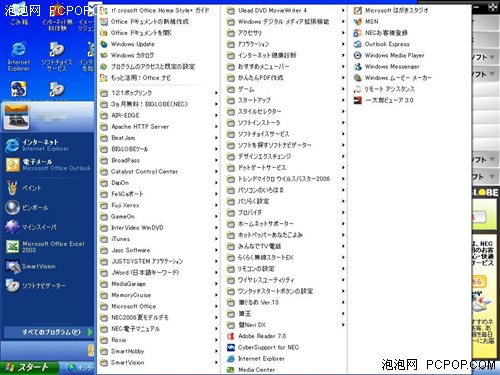
Task: Open the ホームネットサポーター folder
Action: tap(286, 224)
